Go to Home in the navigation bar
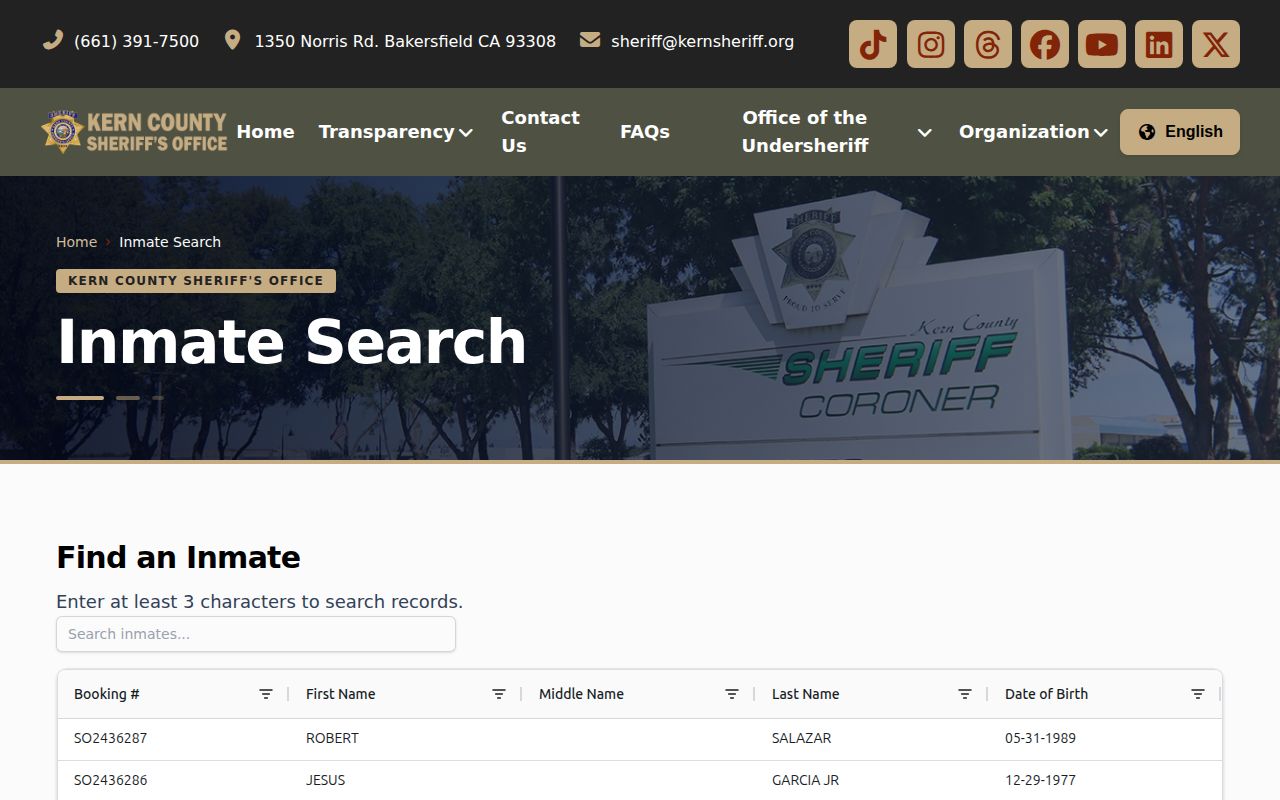 pos(265,132)
